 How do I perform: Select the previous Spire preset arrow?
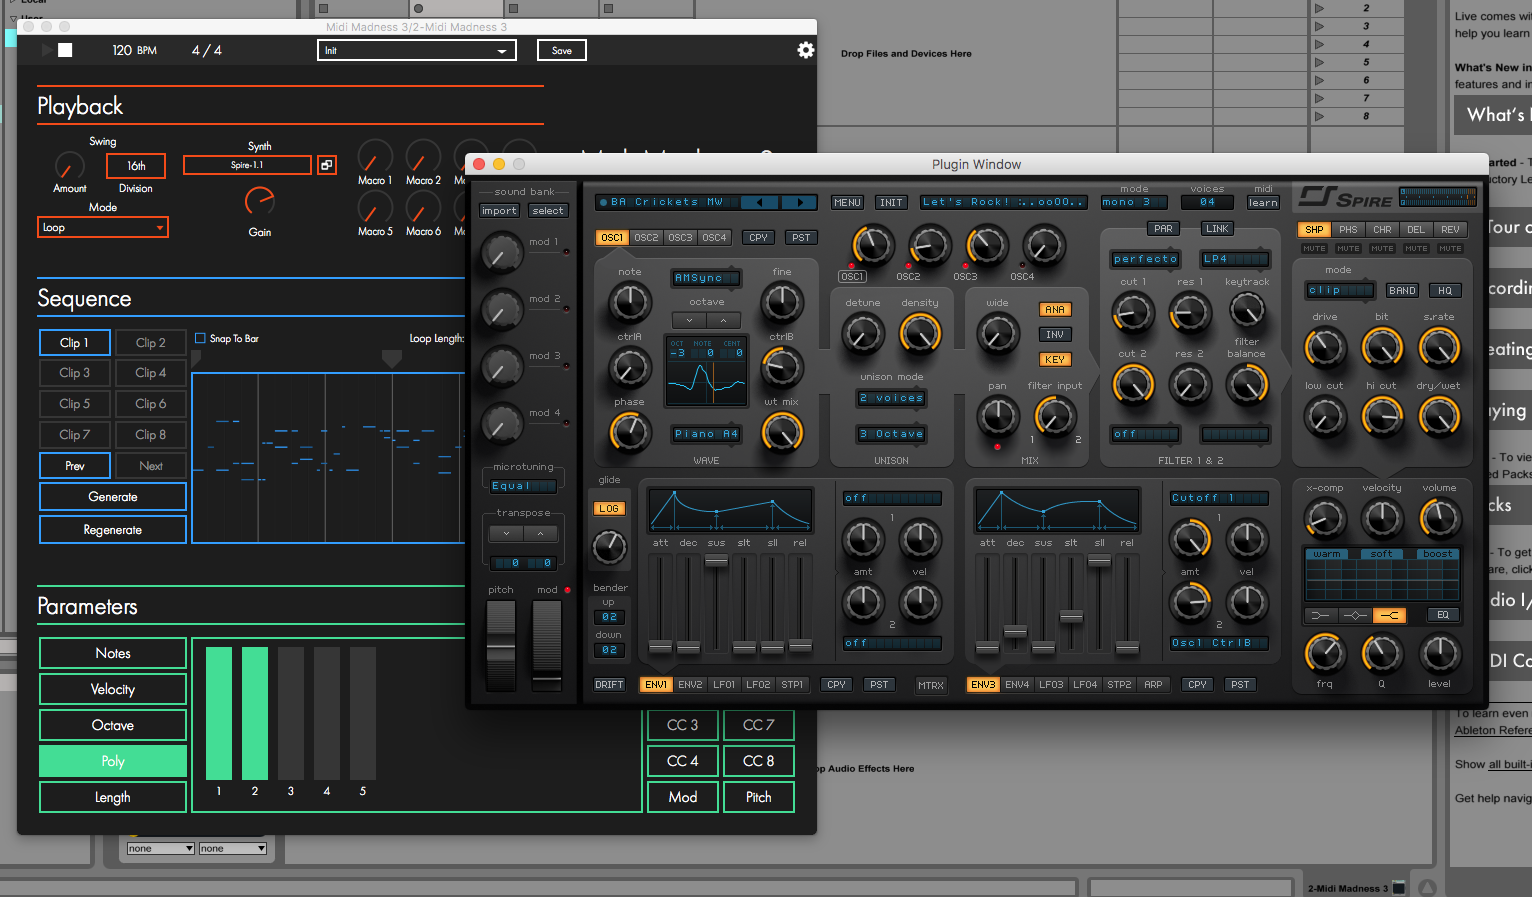(760, 202)
